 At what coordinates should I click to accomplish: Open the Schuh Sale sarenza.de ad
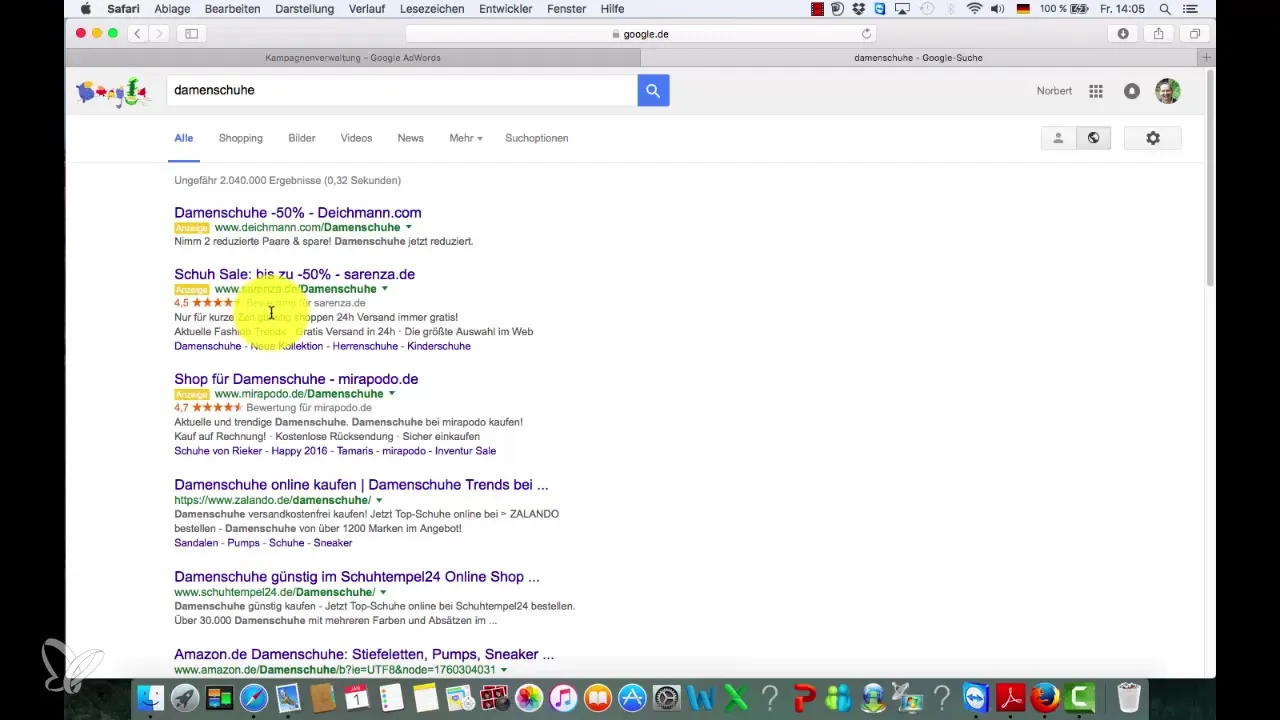[294, 274]
